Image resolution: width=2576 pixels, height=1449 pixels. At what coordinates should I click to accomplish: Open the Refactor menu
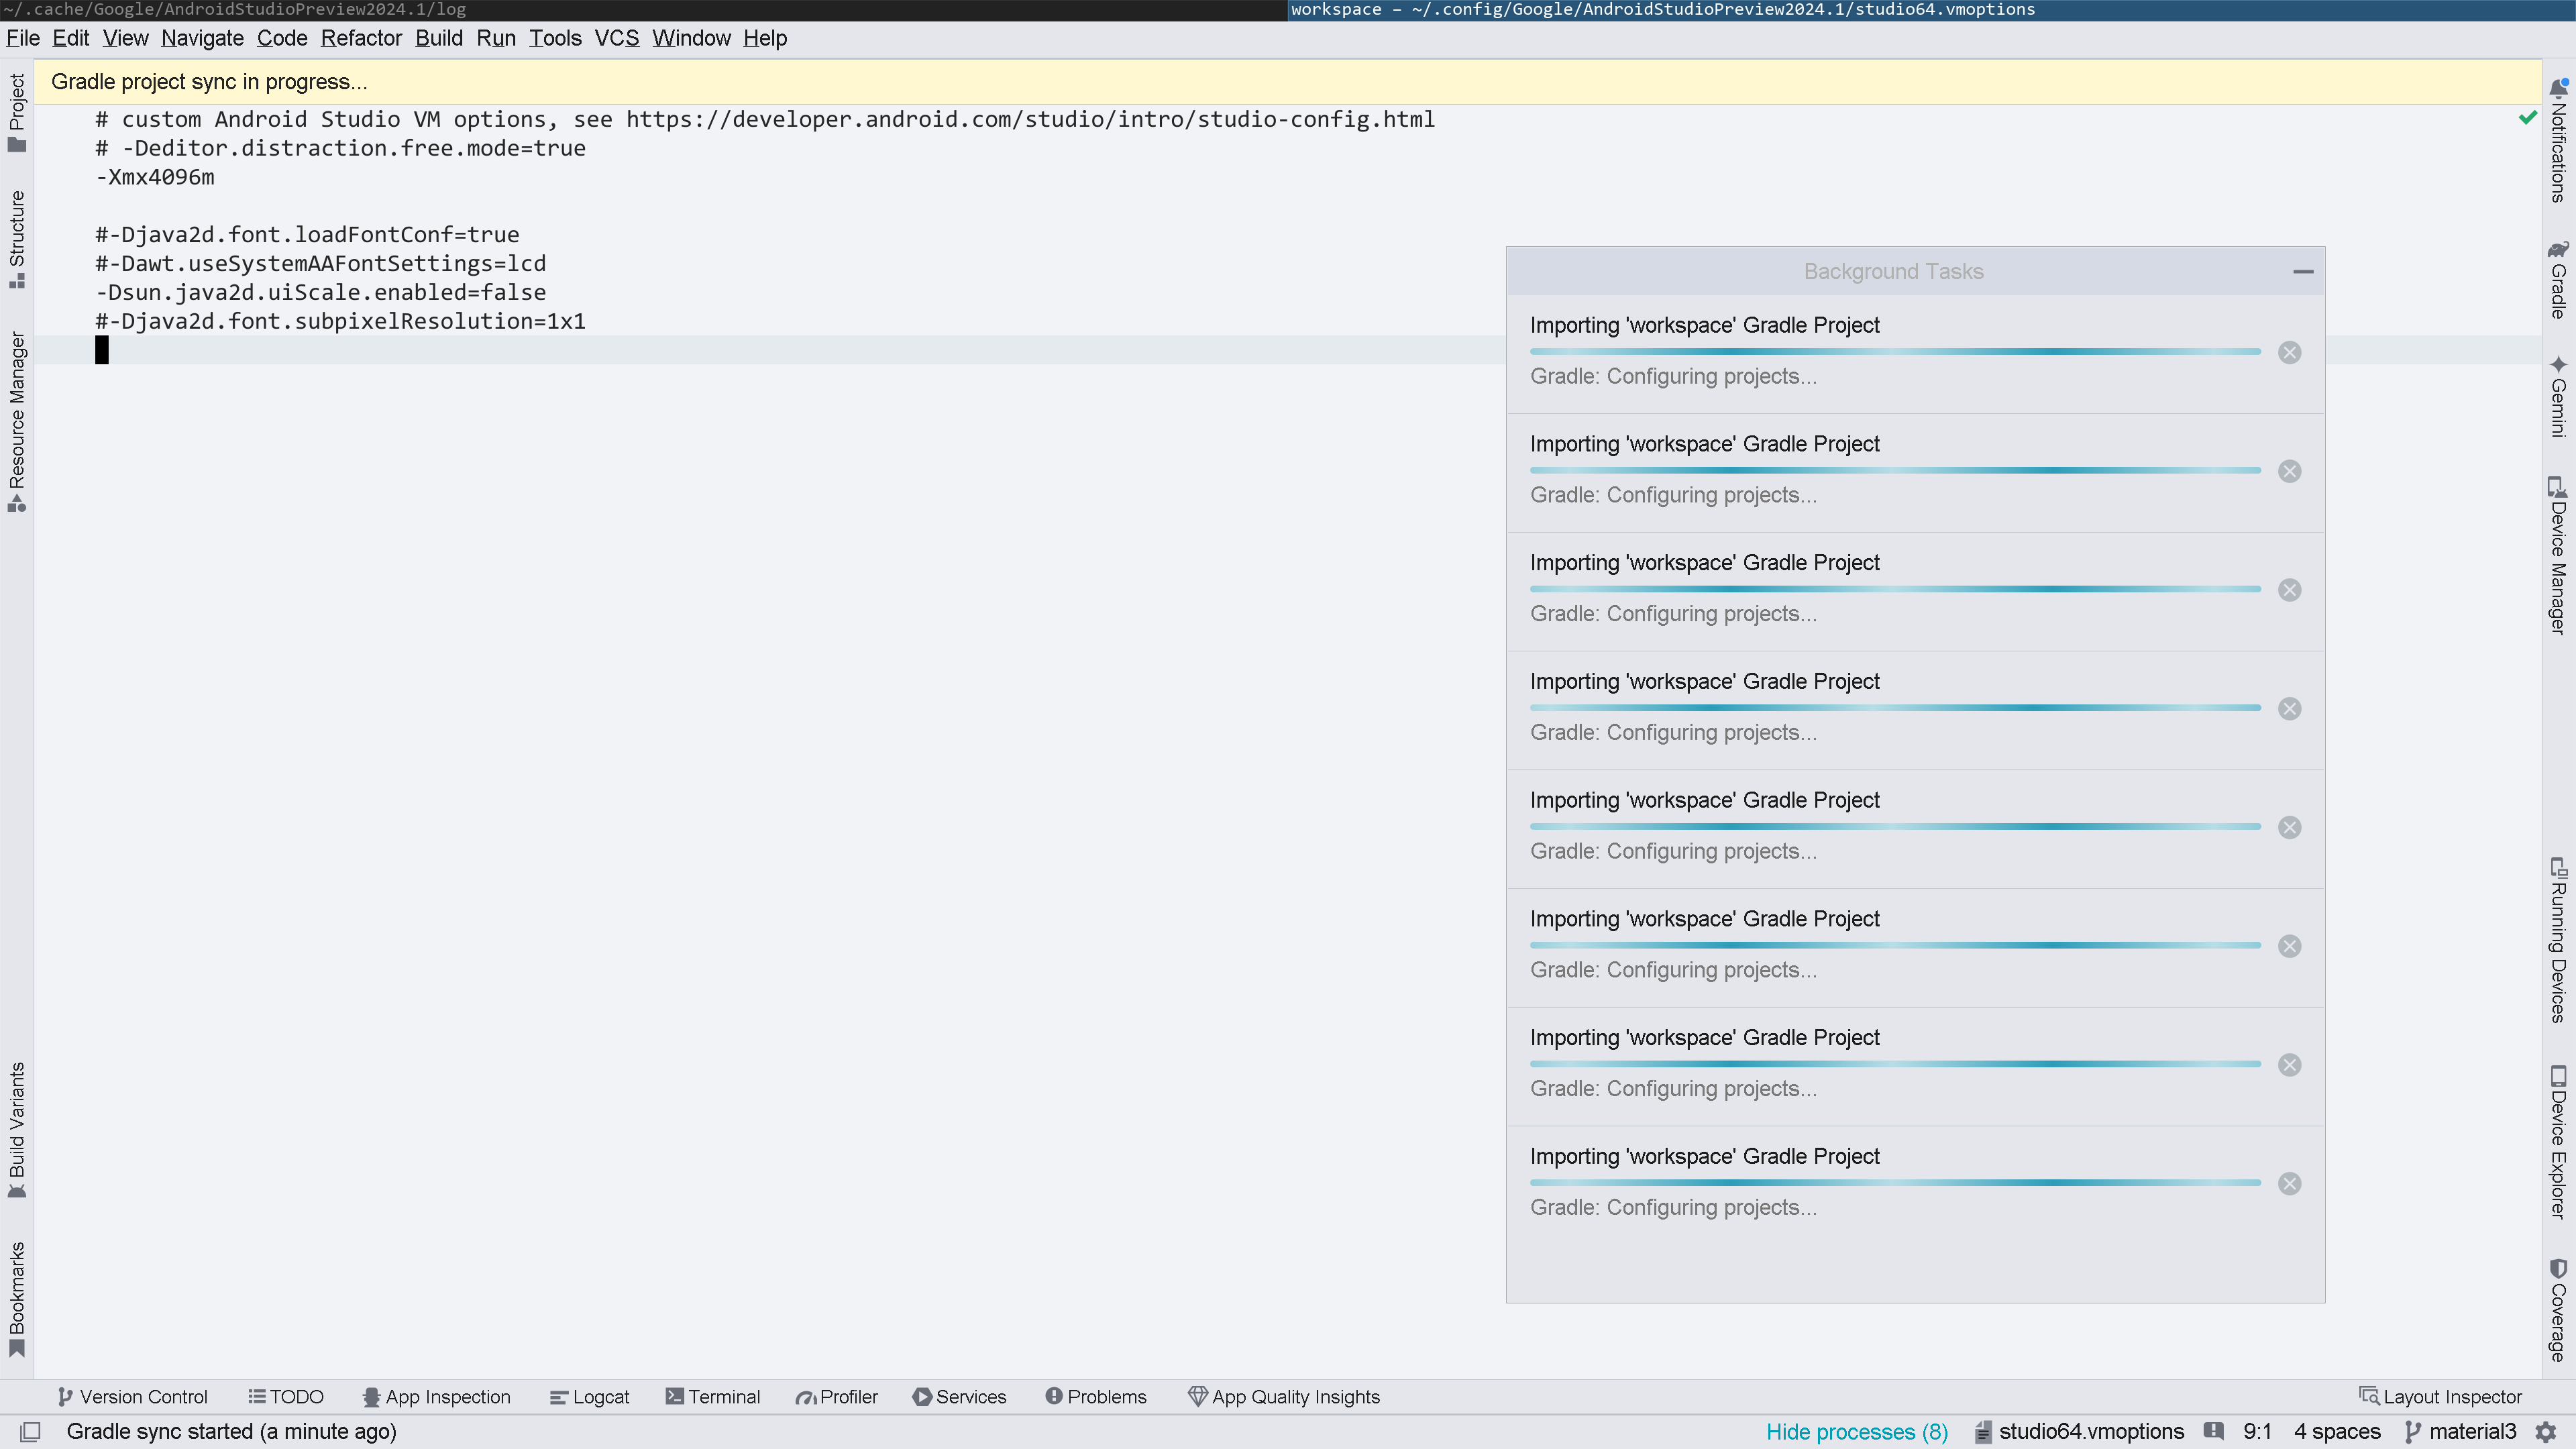[x=361, y=38]
